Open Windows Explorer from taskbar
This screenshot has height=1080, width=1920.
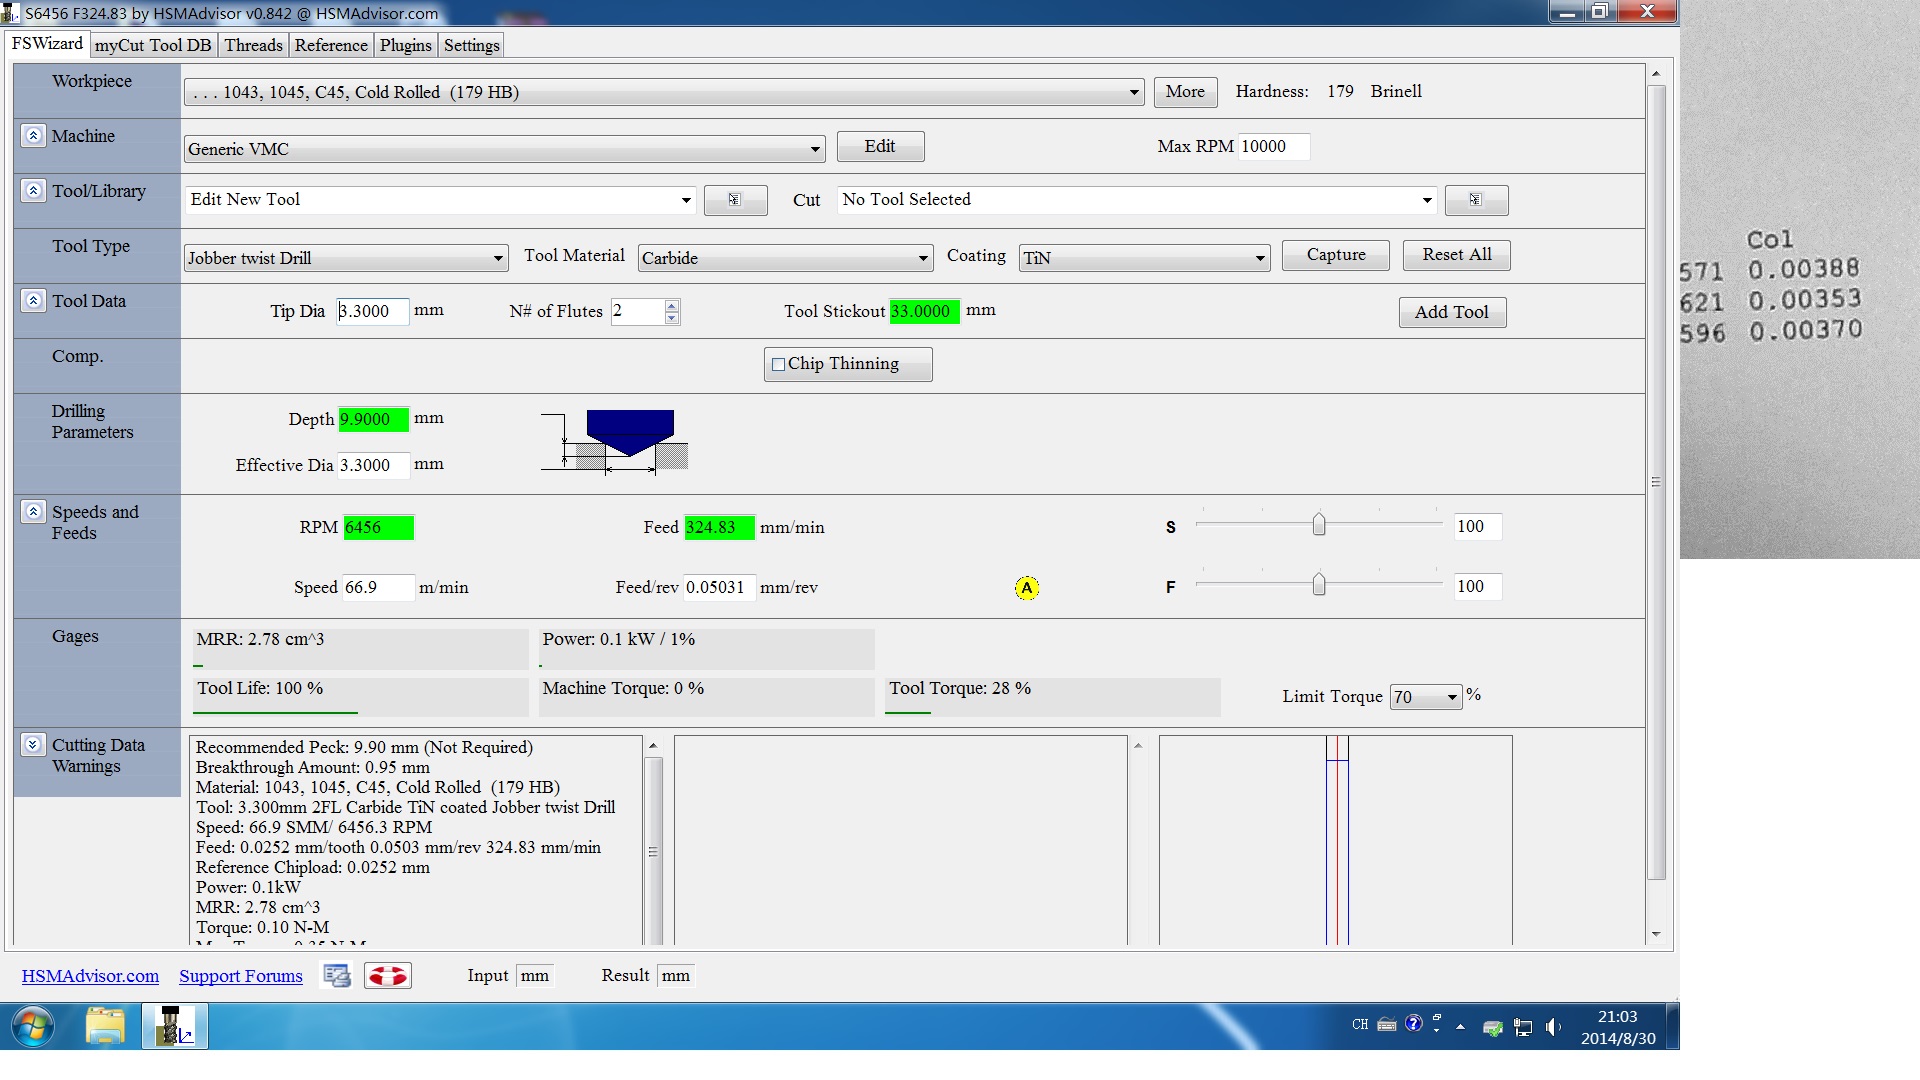coord(105,1026)
